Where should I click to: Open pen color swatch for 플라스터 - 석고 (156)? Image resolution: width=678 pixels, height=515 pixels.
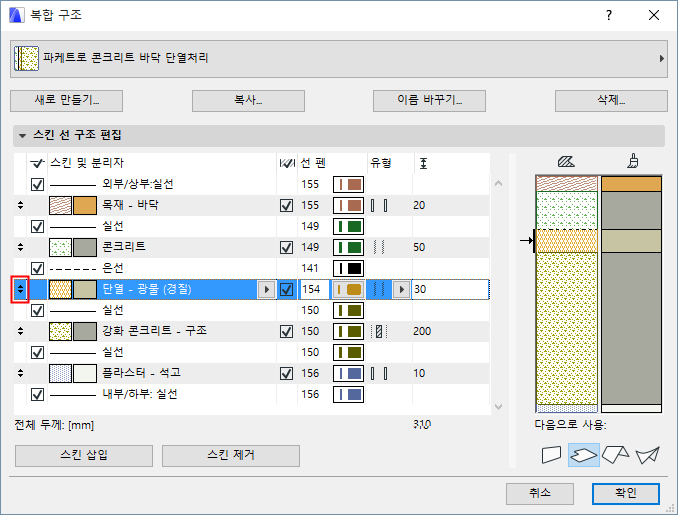coord(348,373)
